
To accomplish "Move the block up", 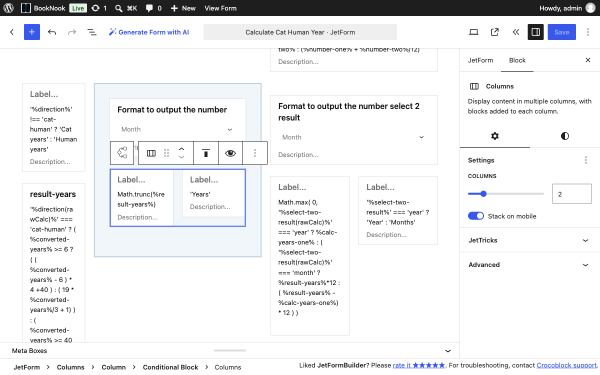I will pyautogui.click(x=182, y=149).
